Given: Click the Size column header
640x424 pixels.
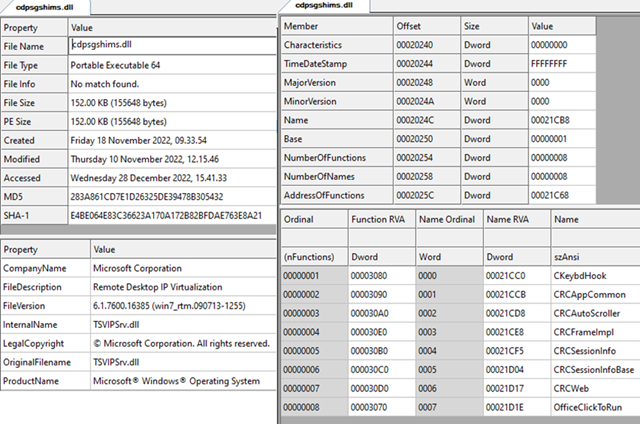Looking at the screenshot, I should [x=495, y=26].
